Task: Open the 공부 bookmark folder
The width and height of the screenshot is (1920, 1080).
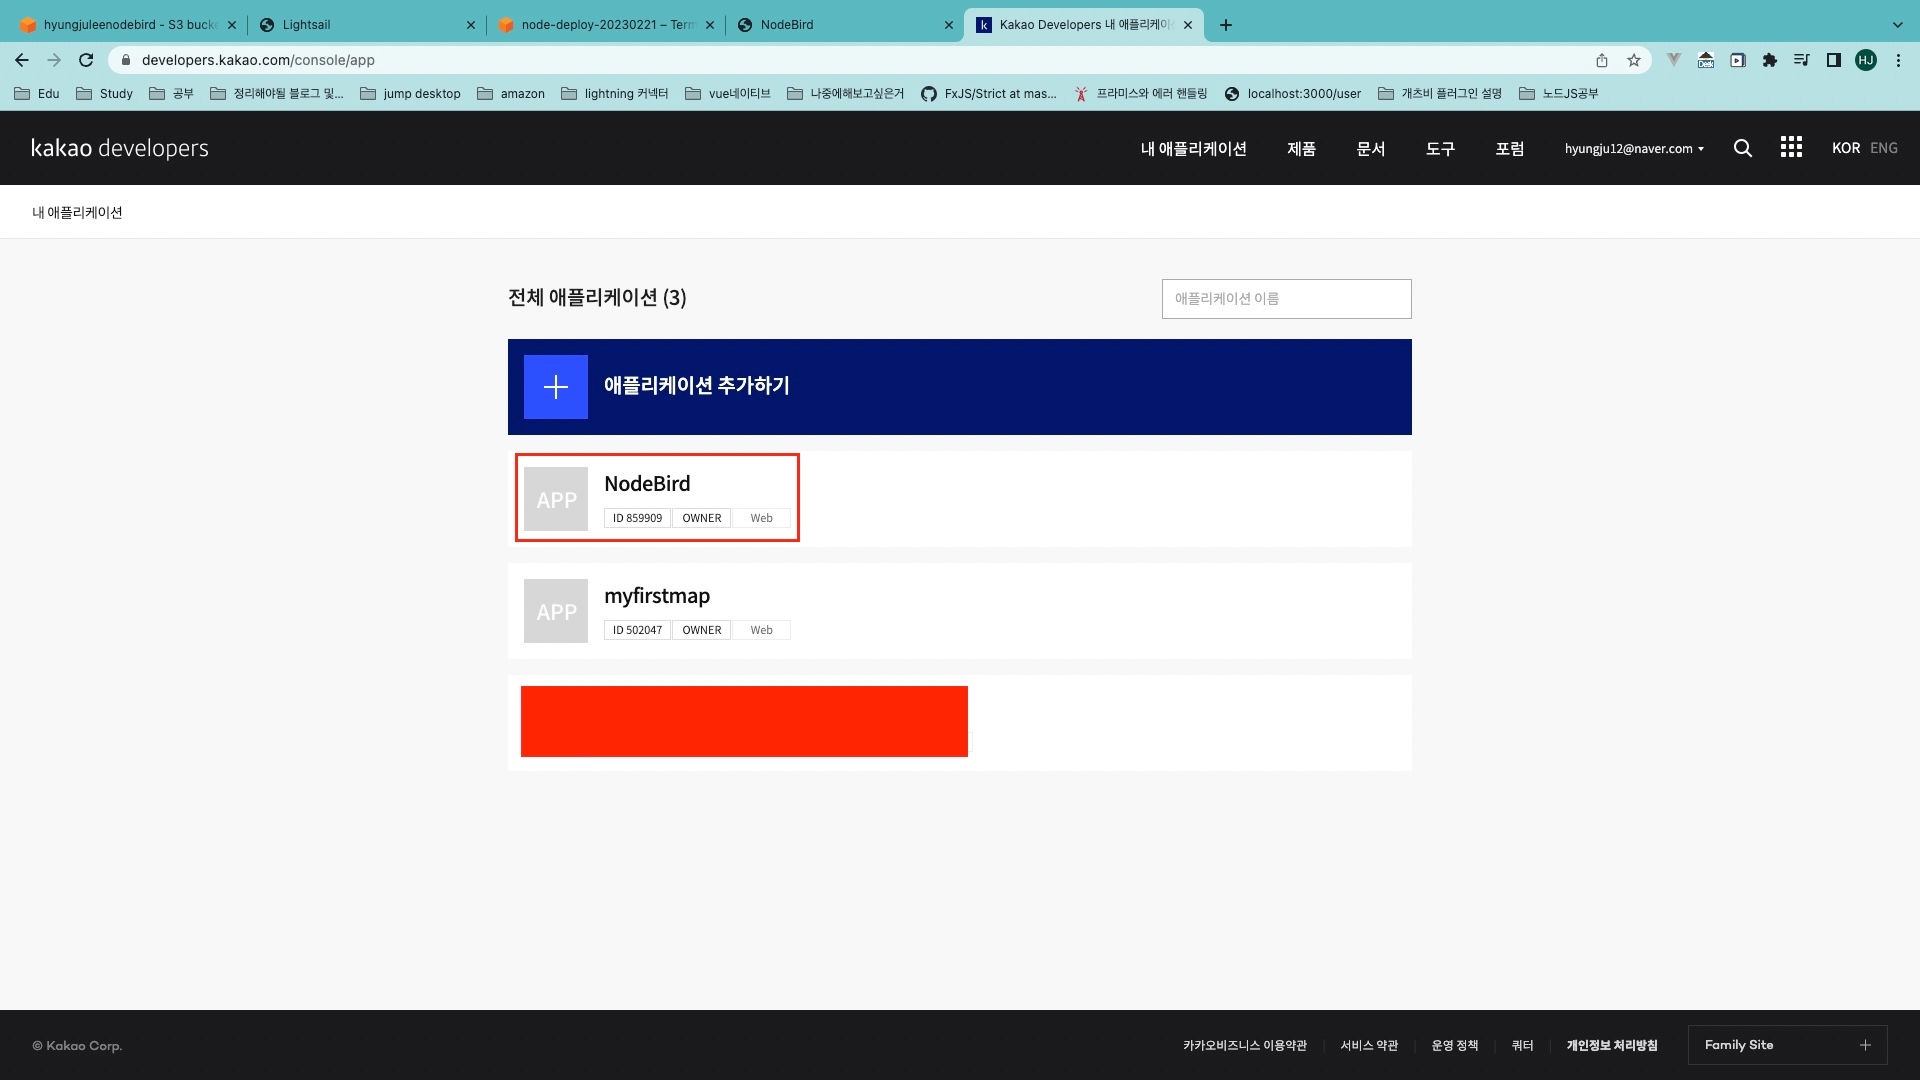Action: coord(171,94)
